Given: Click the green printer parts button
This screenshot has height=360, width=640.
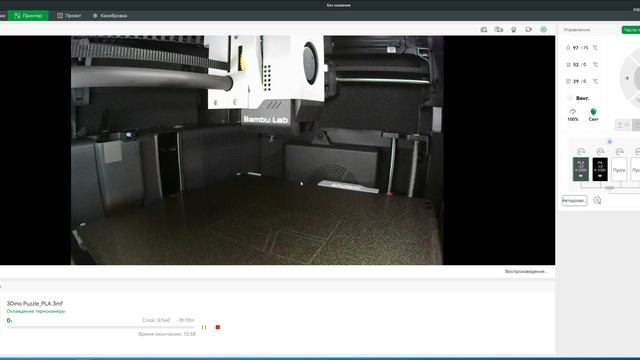Looking at the screenshot, I should [x=631, y=30].
